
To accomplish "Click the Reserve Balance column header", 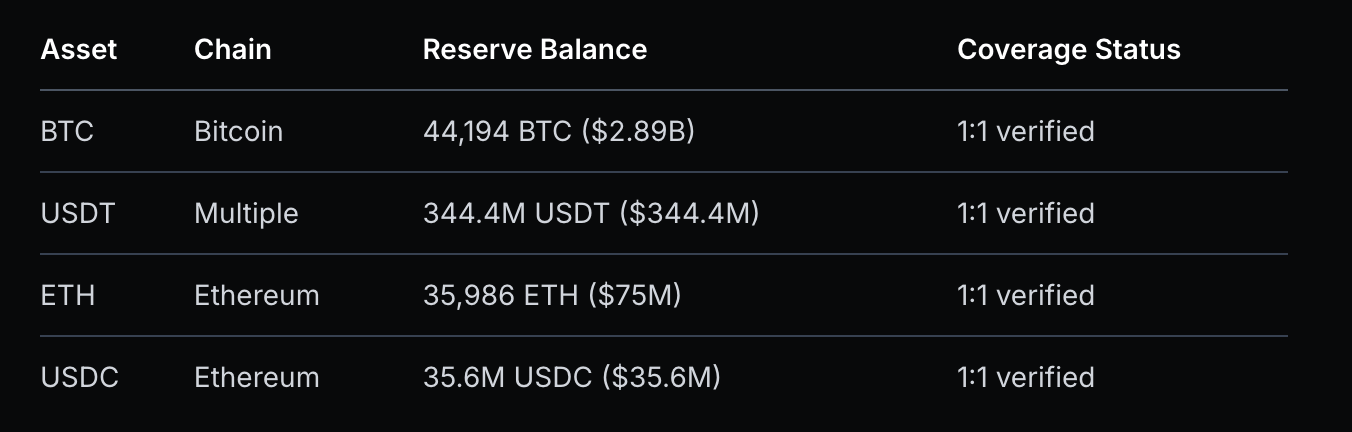I will [x=534, y=50].
